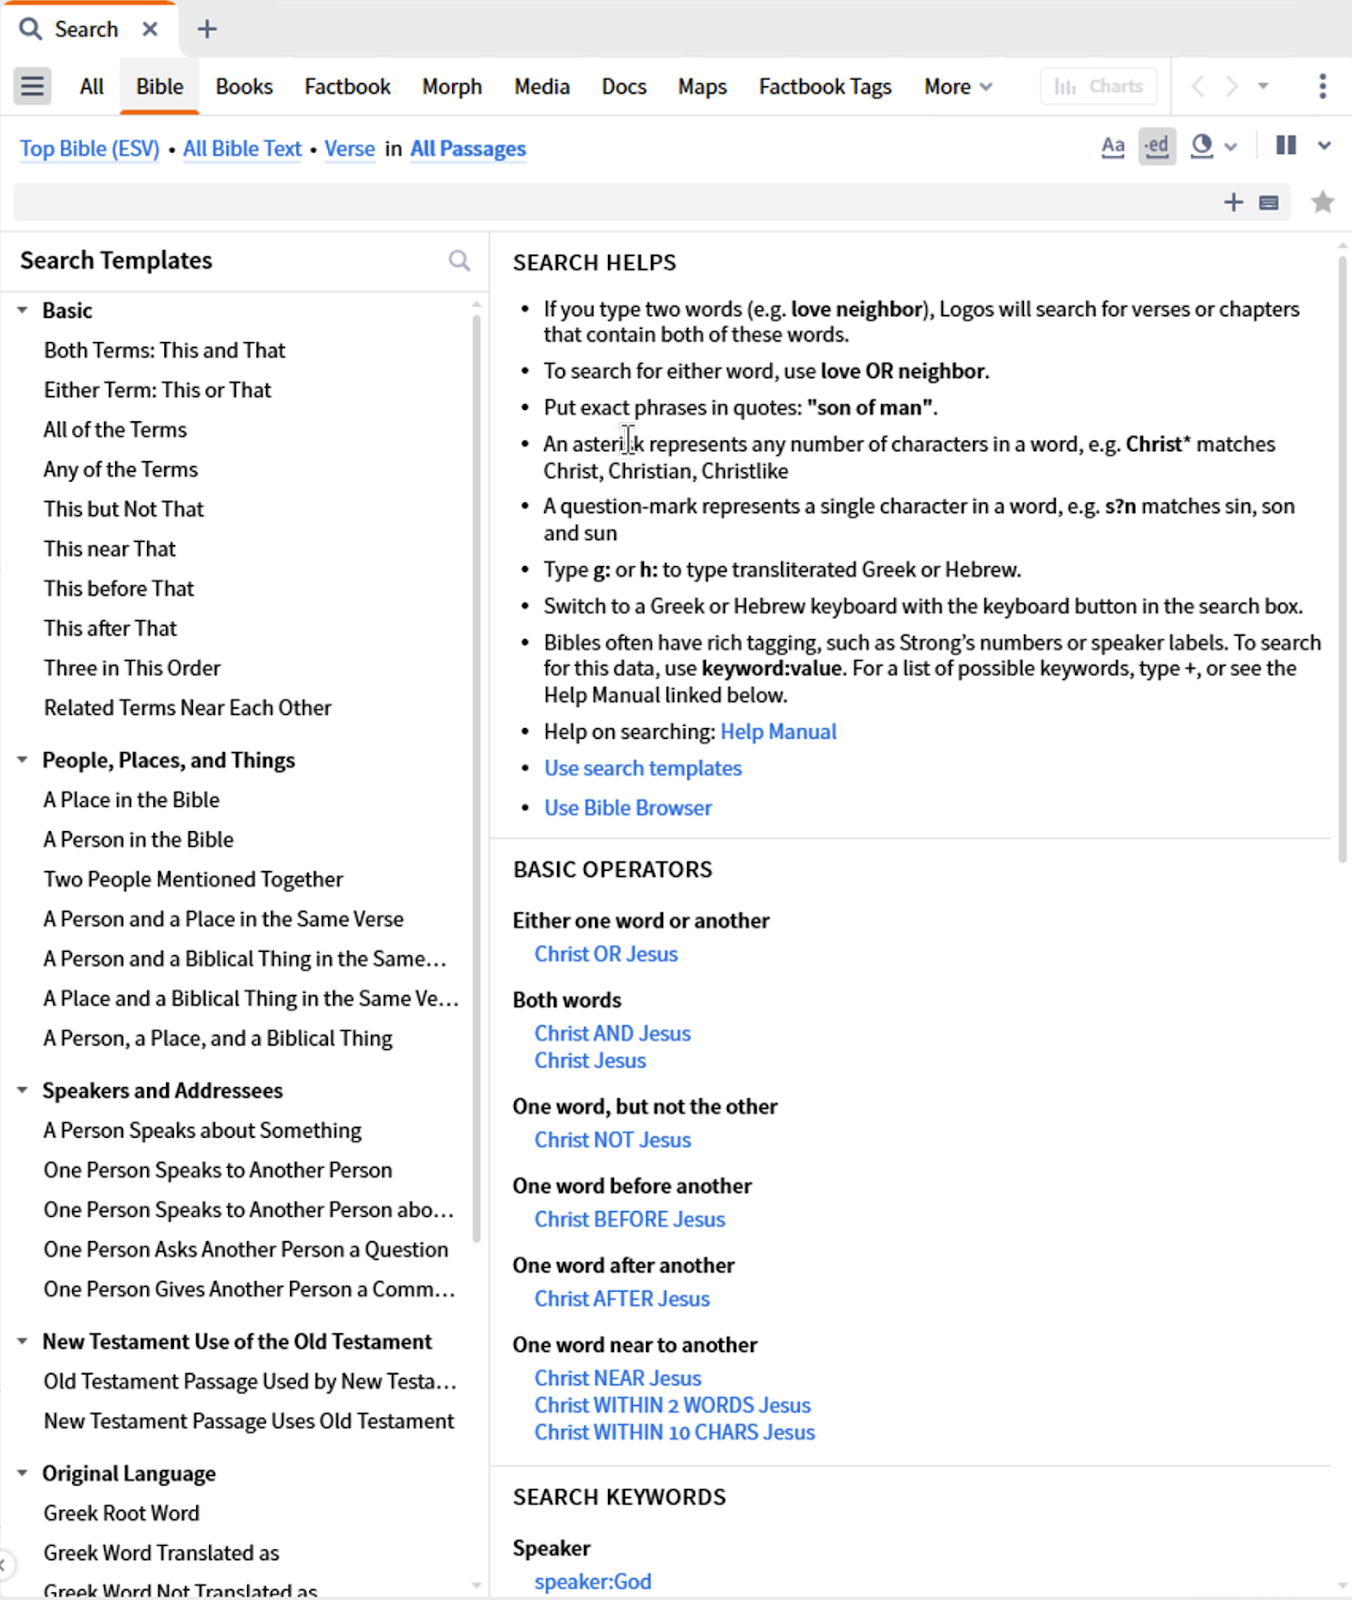This screenshot has width=1352, height=1600.
Task: Click the plus add search term icon
Action: pos(1233,202)
